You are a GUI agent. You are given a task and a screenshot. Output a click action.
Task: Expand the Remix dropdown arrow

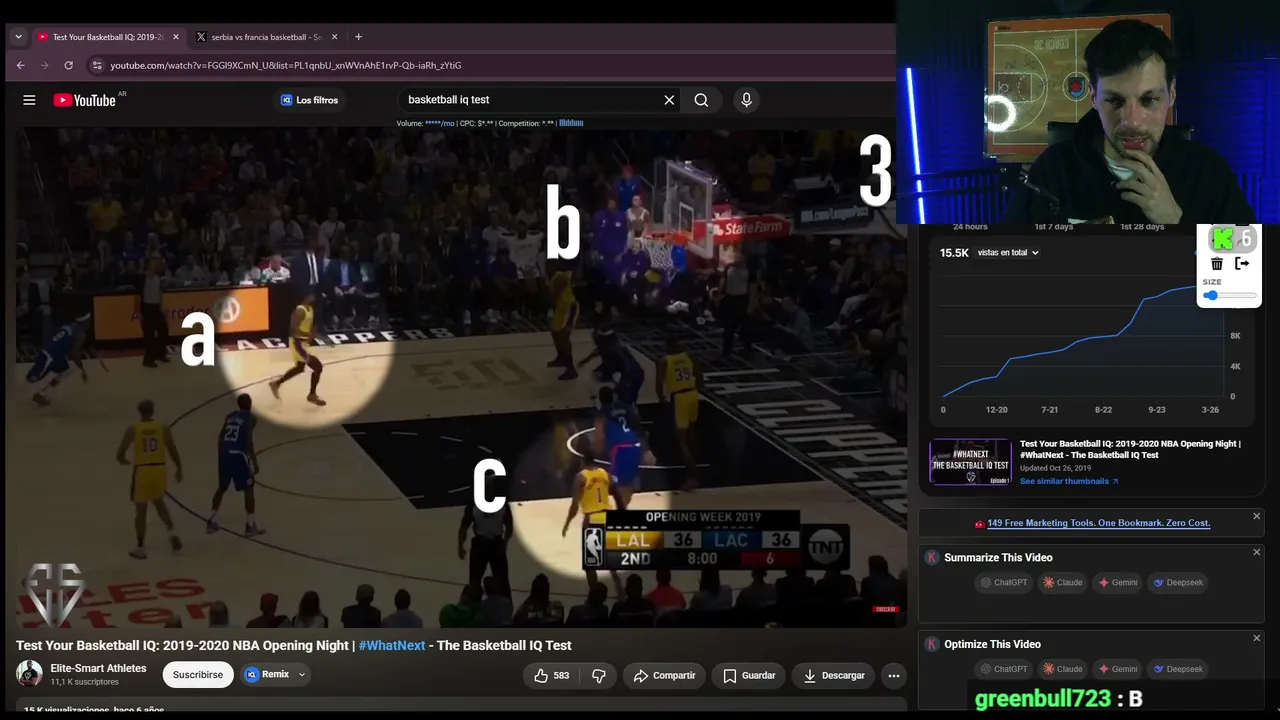301,675
